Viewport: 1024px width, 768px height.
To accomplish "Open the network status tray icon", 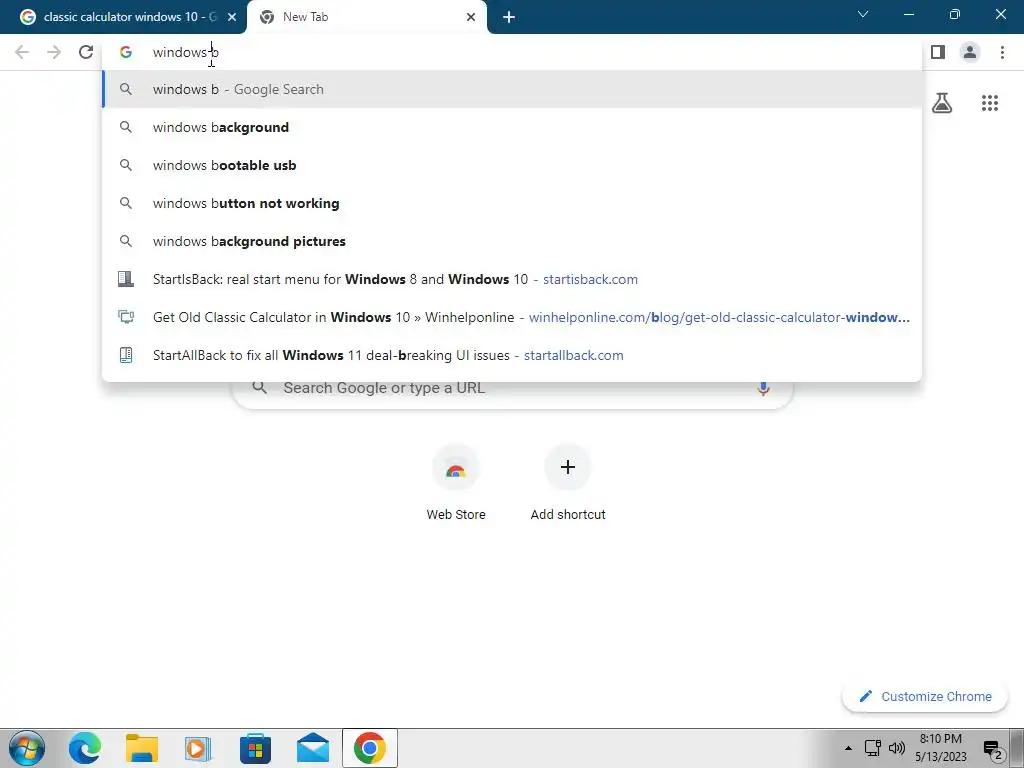I will point(872,748).
